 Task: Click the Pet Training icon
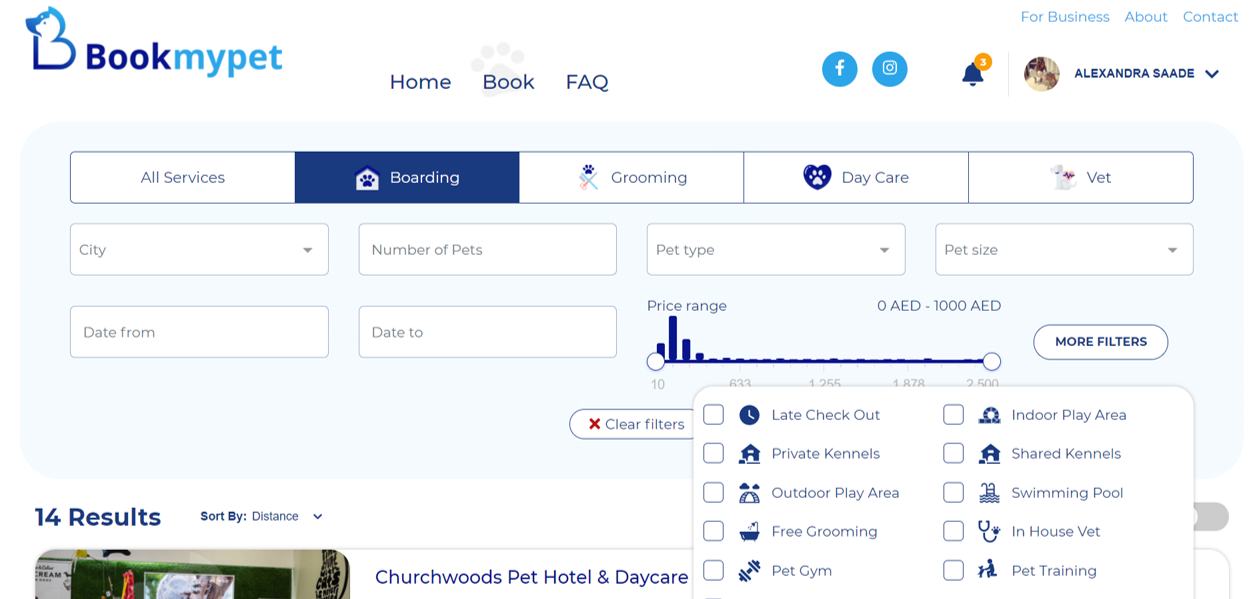[988, 571]
